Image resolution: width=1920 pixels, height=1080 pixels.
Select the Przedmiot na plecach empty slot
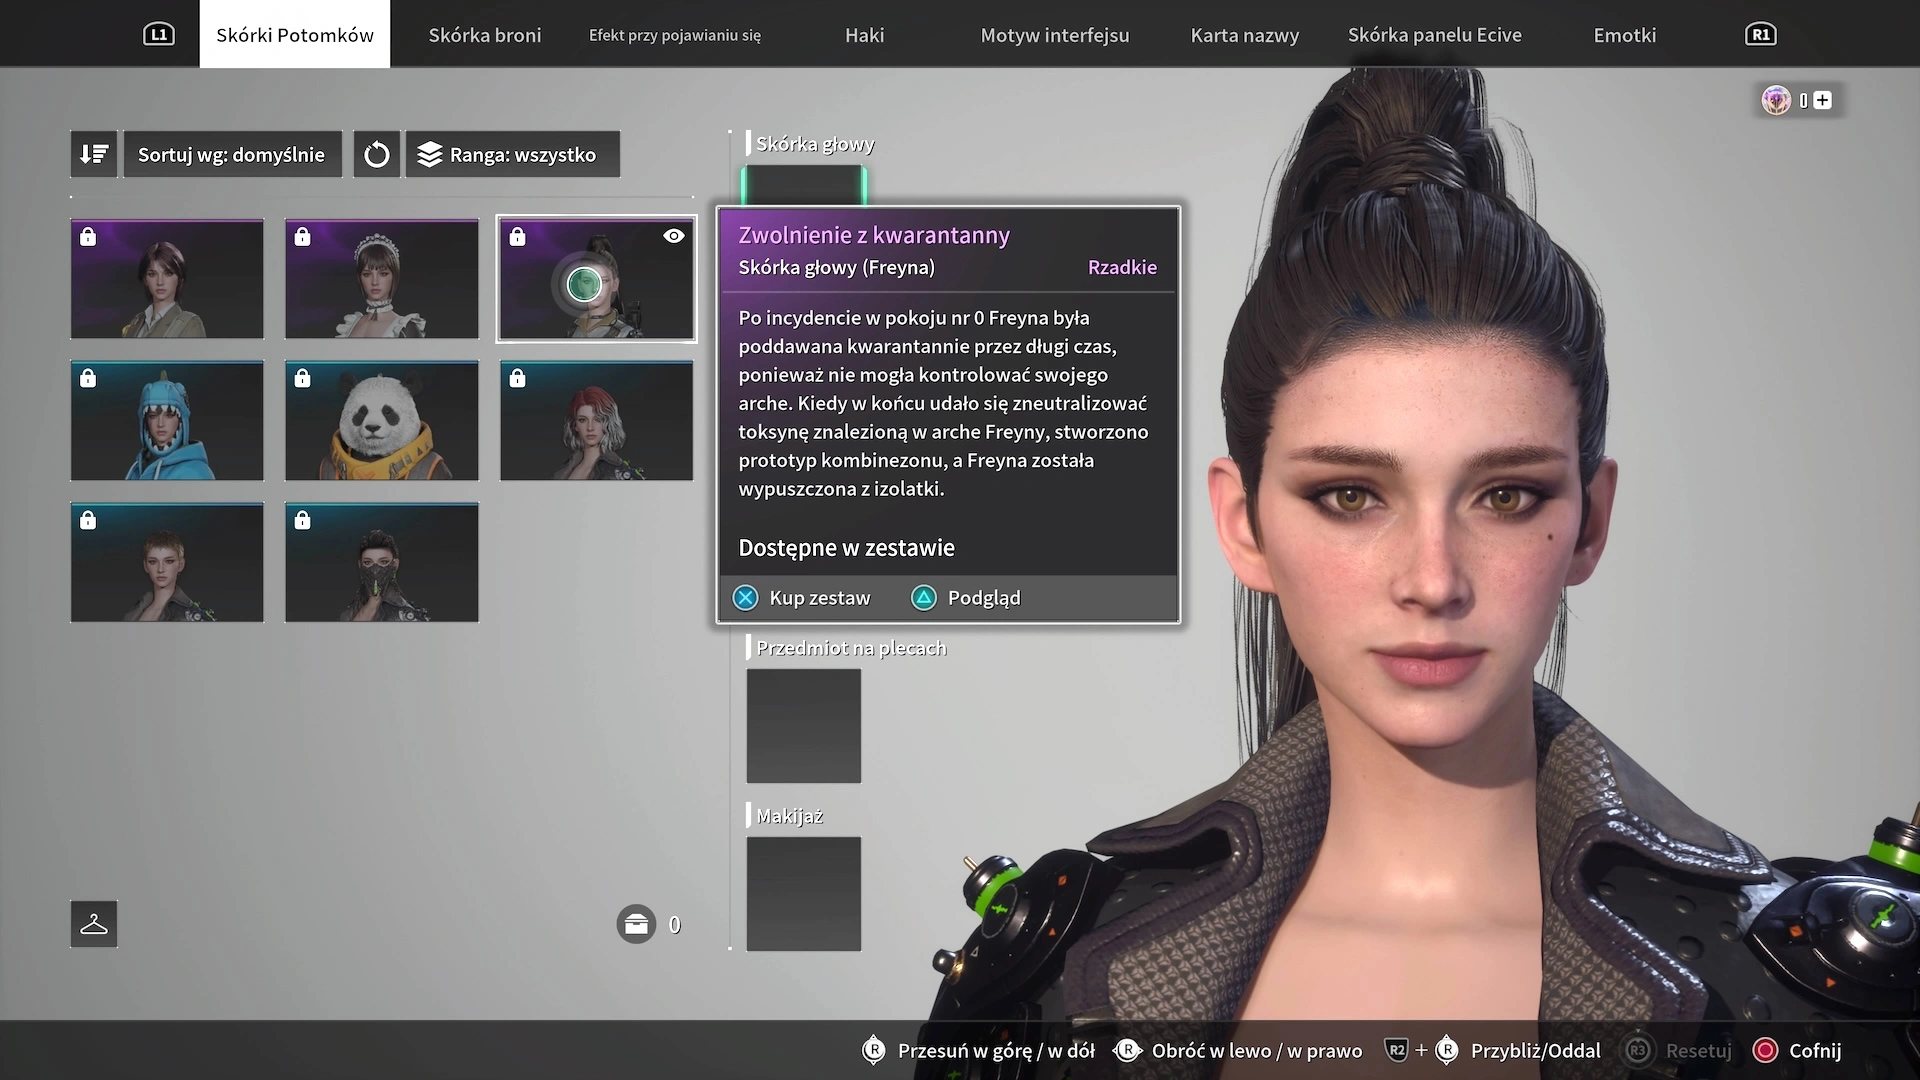(x=804, y=726)
